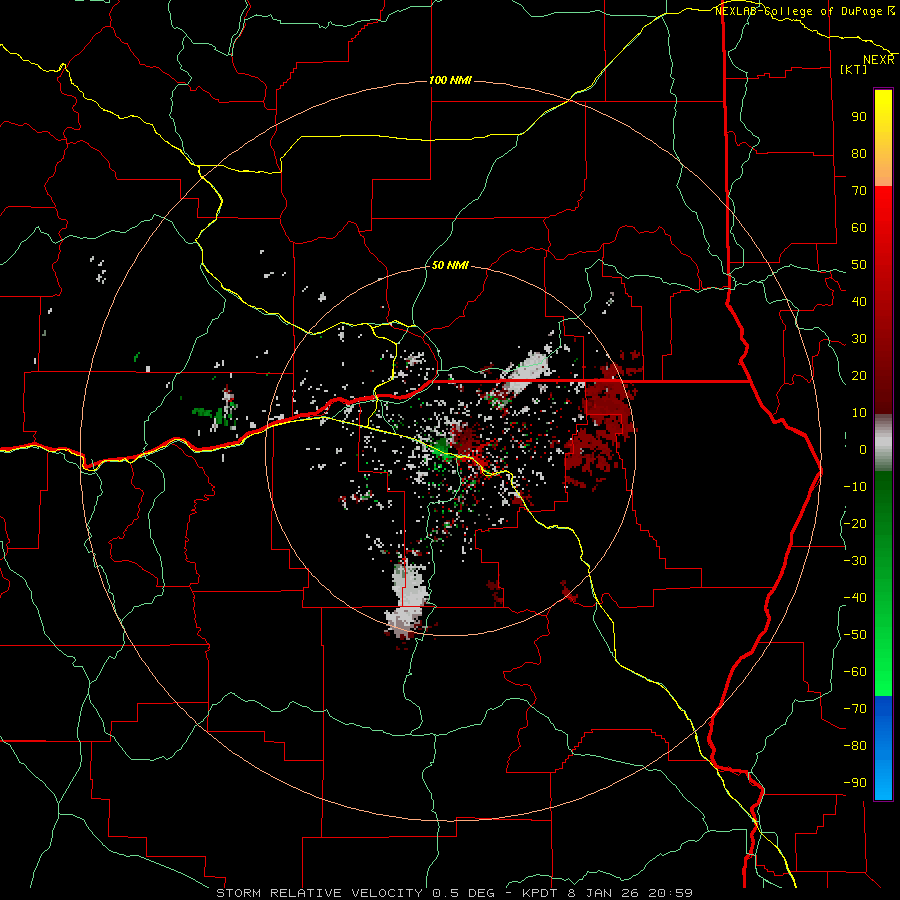Click the "KPDT" station identifier in the footer
This screenshot has height=900, width=900.
540,893
